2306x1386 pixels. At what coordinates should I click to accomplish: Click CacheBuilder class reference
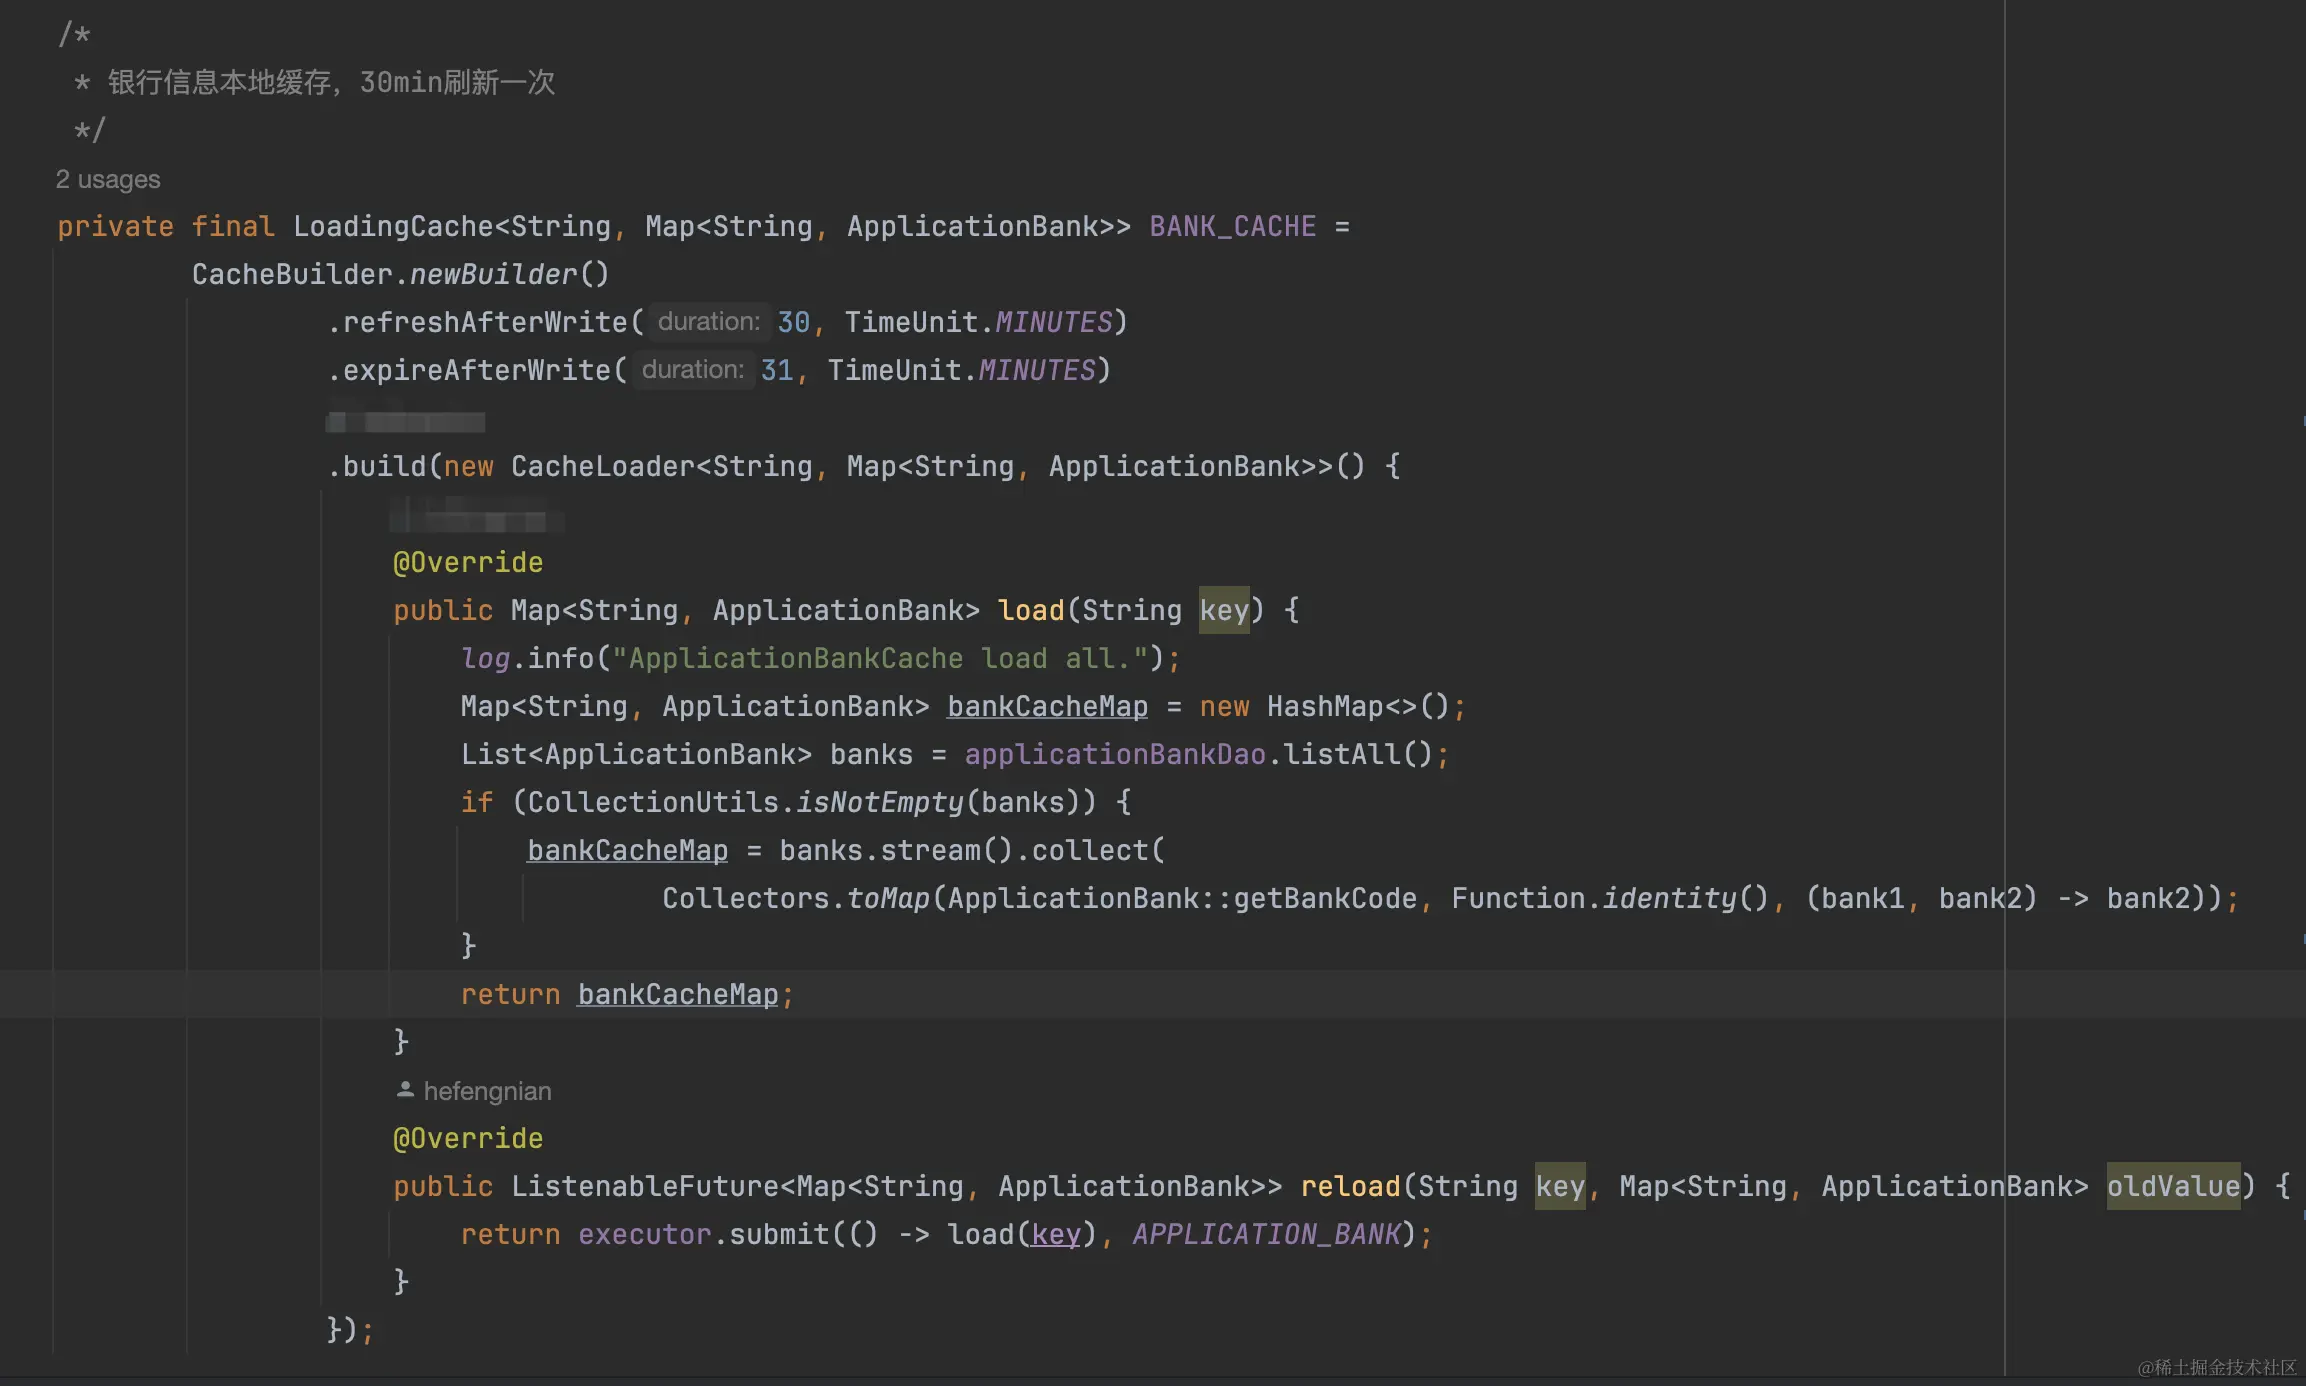click(x=292, y=274)
